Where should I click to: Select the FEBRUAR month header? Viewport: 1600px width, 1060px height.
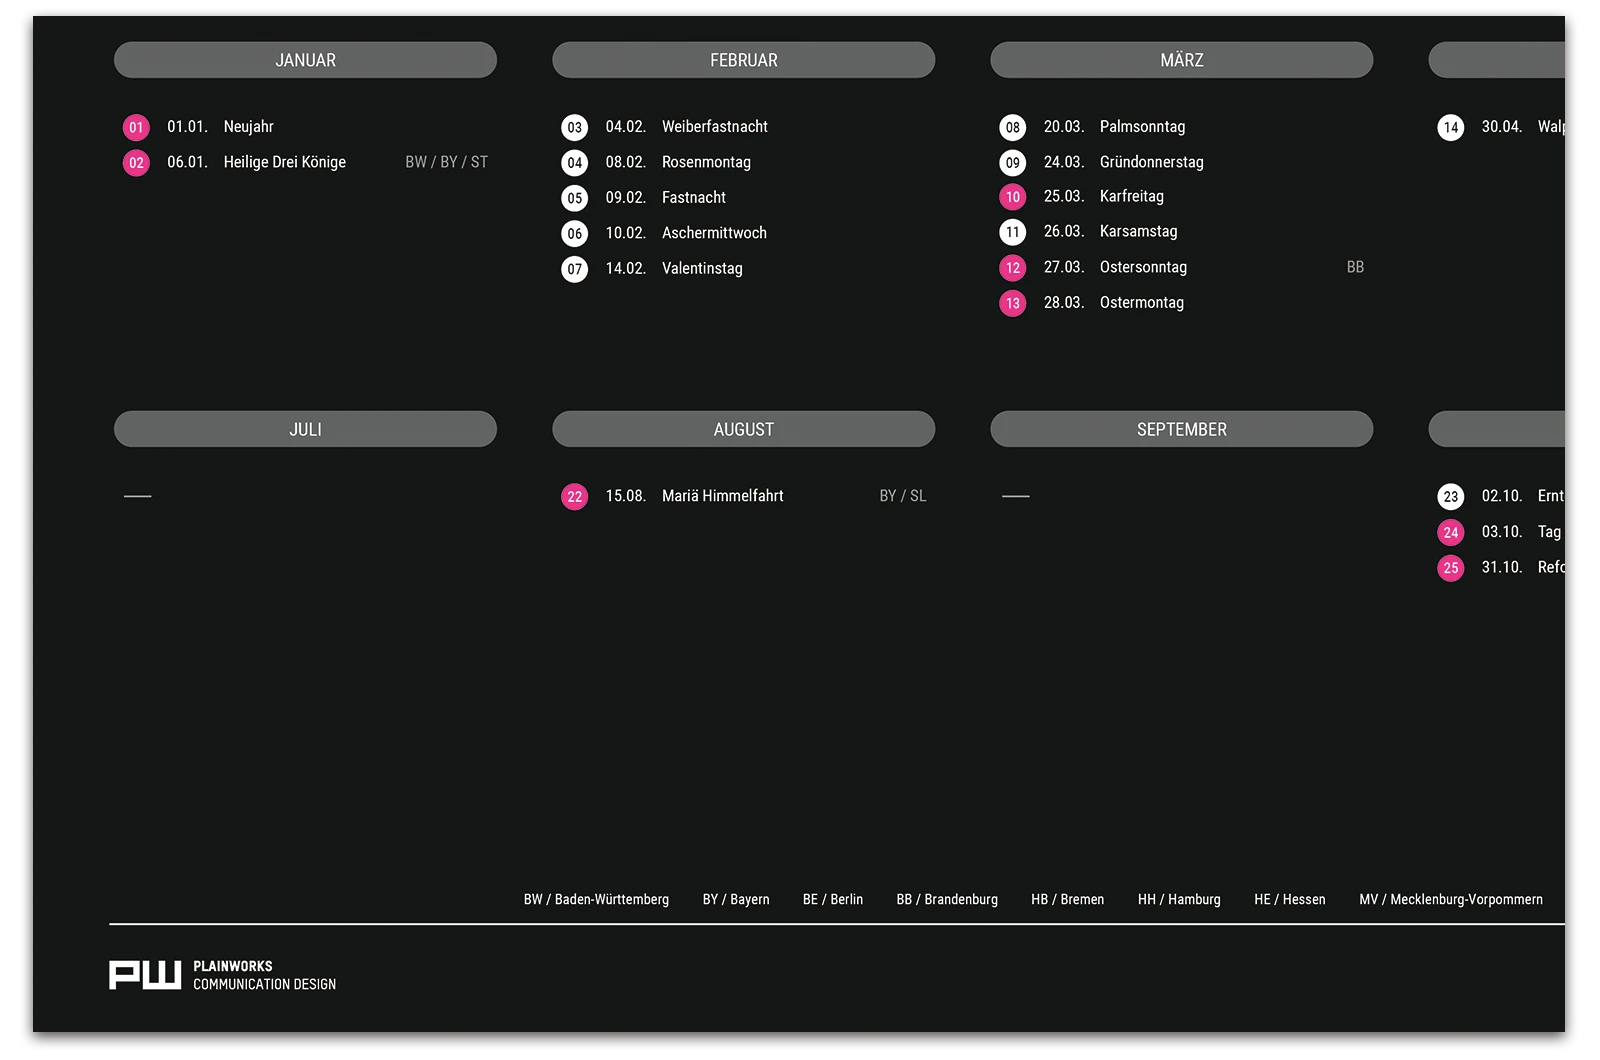coord(743,60)
